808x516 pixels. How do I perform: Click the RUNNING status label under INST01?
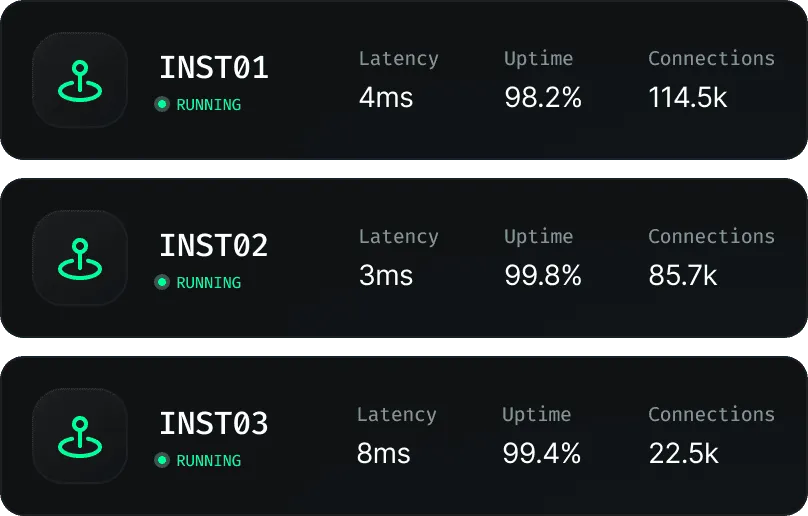coord(208,104)
